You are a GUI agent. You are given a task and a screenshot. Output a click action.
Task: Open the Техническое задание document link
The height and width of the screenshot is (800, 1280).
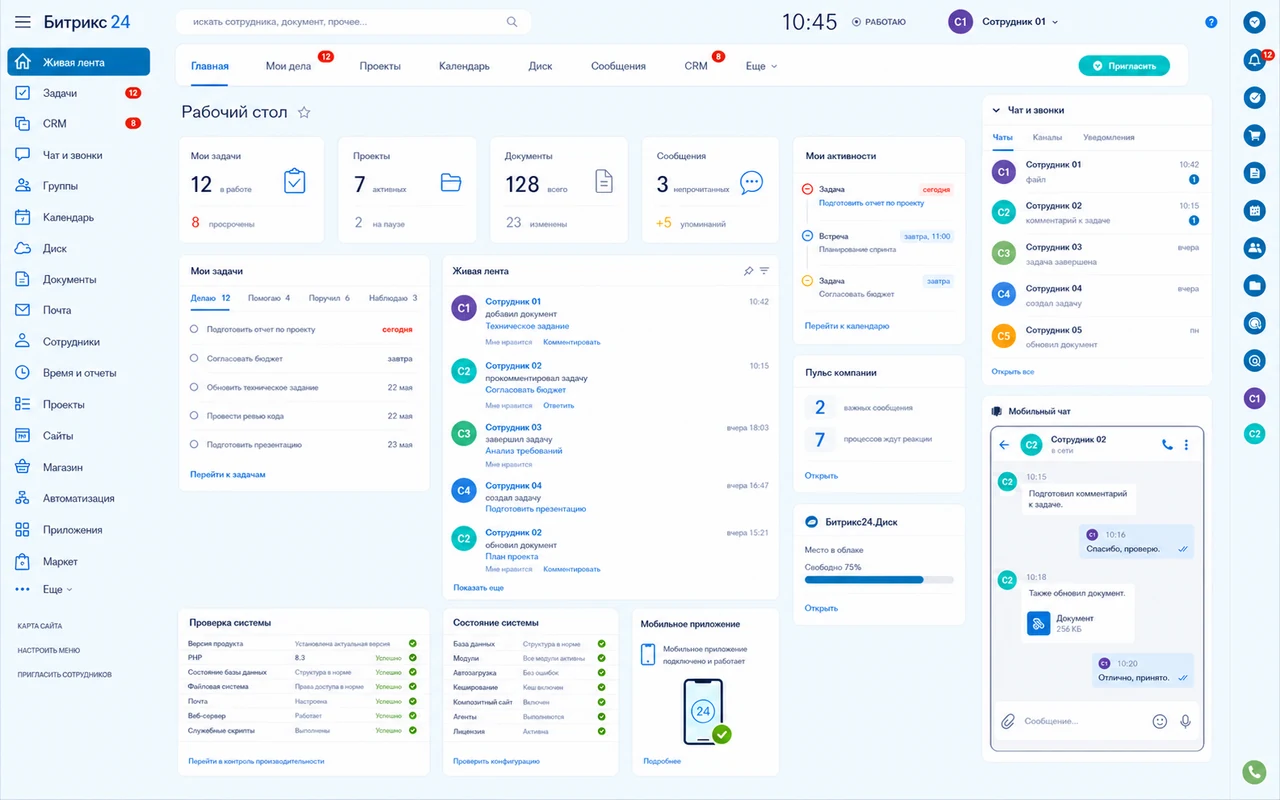pos(527,326)
